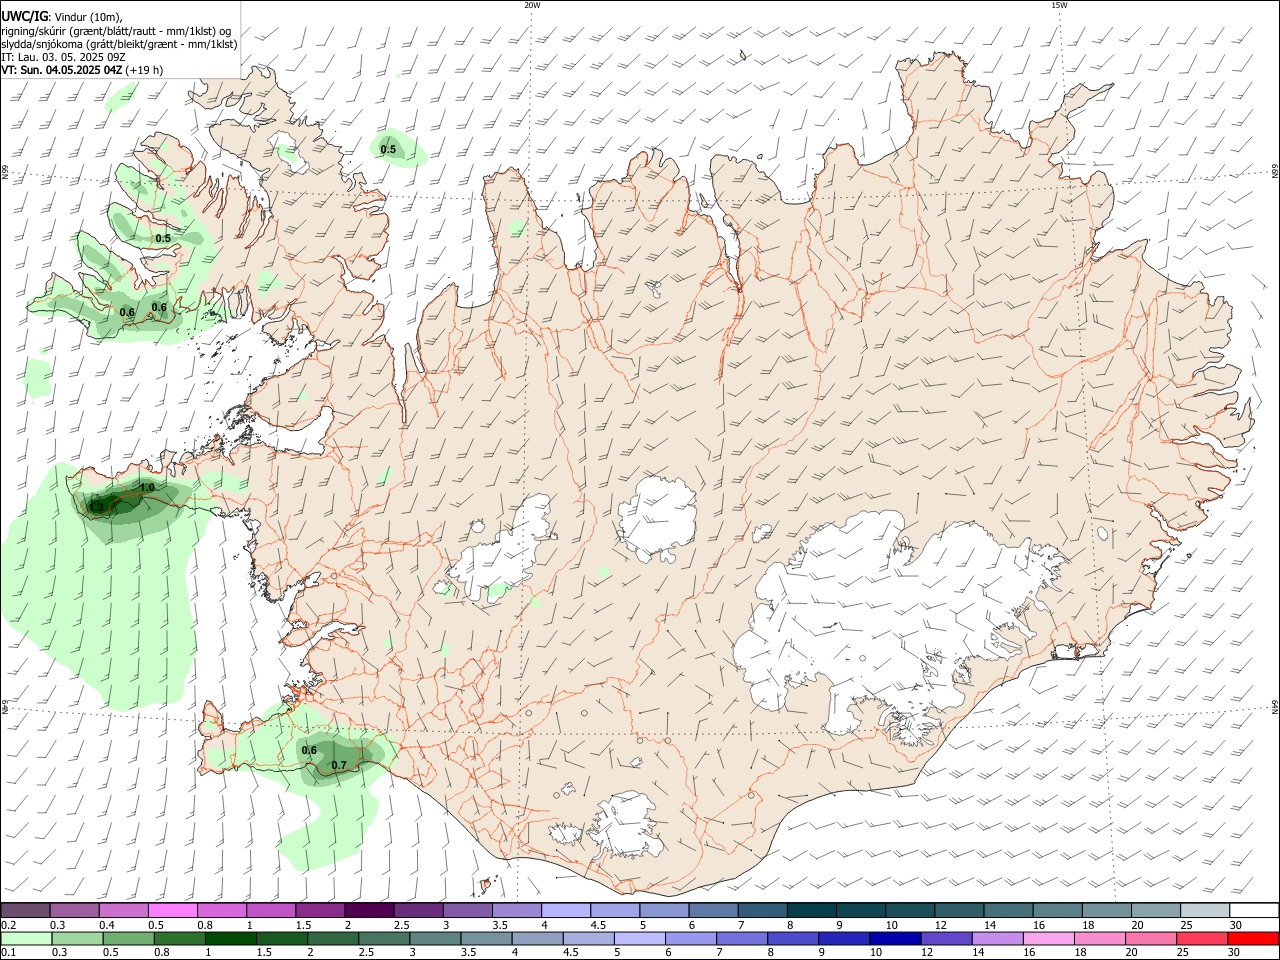Image resolution: width=1280 pixels, height=960 pixels.
Task: Select the light pink 16 swatch in lower scale
Action: click(x=1049, y=938)
